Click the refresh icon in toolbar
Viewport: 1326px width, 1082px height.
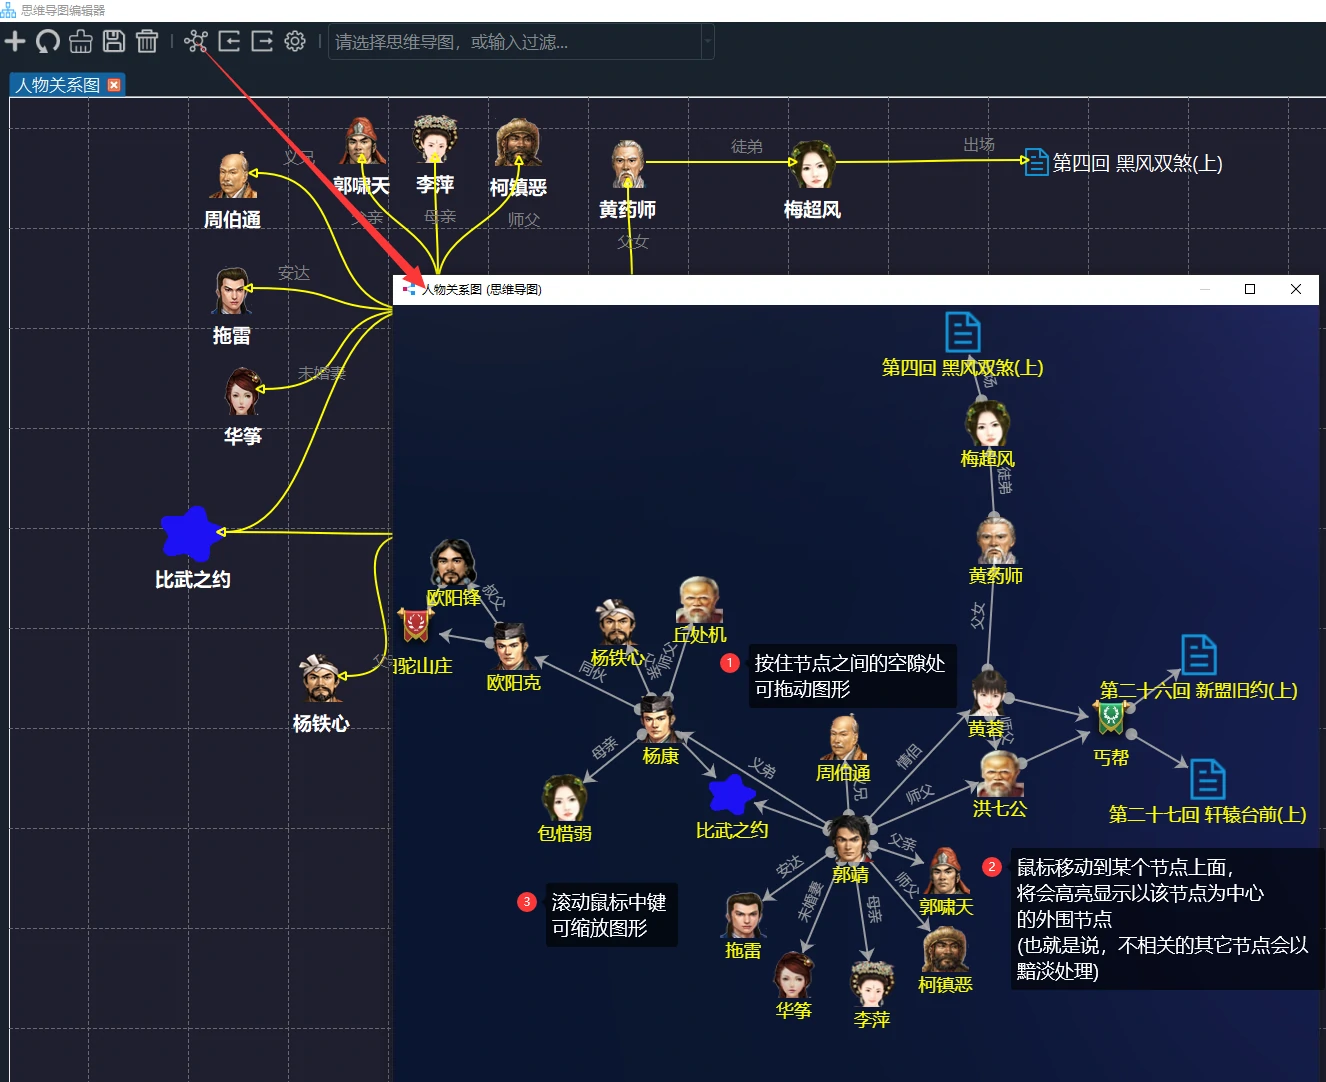pyautogui.click(x=48, y=41)
